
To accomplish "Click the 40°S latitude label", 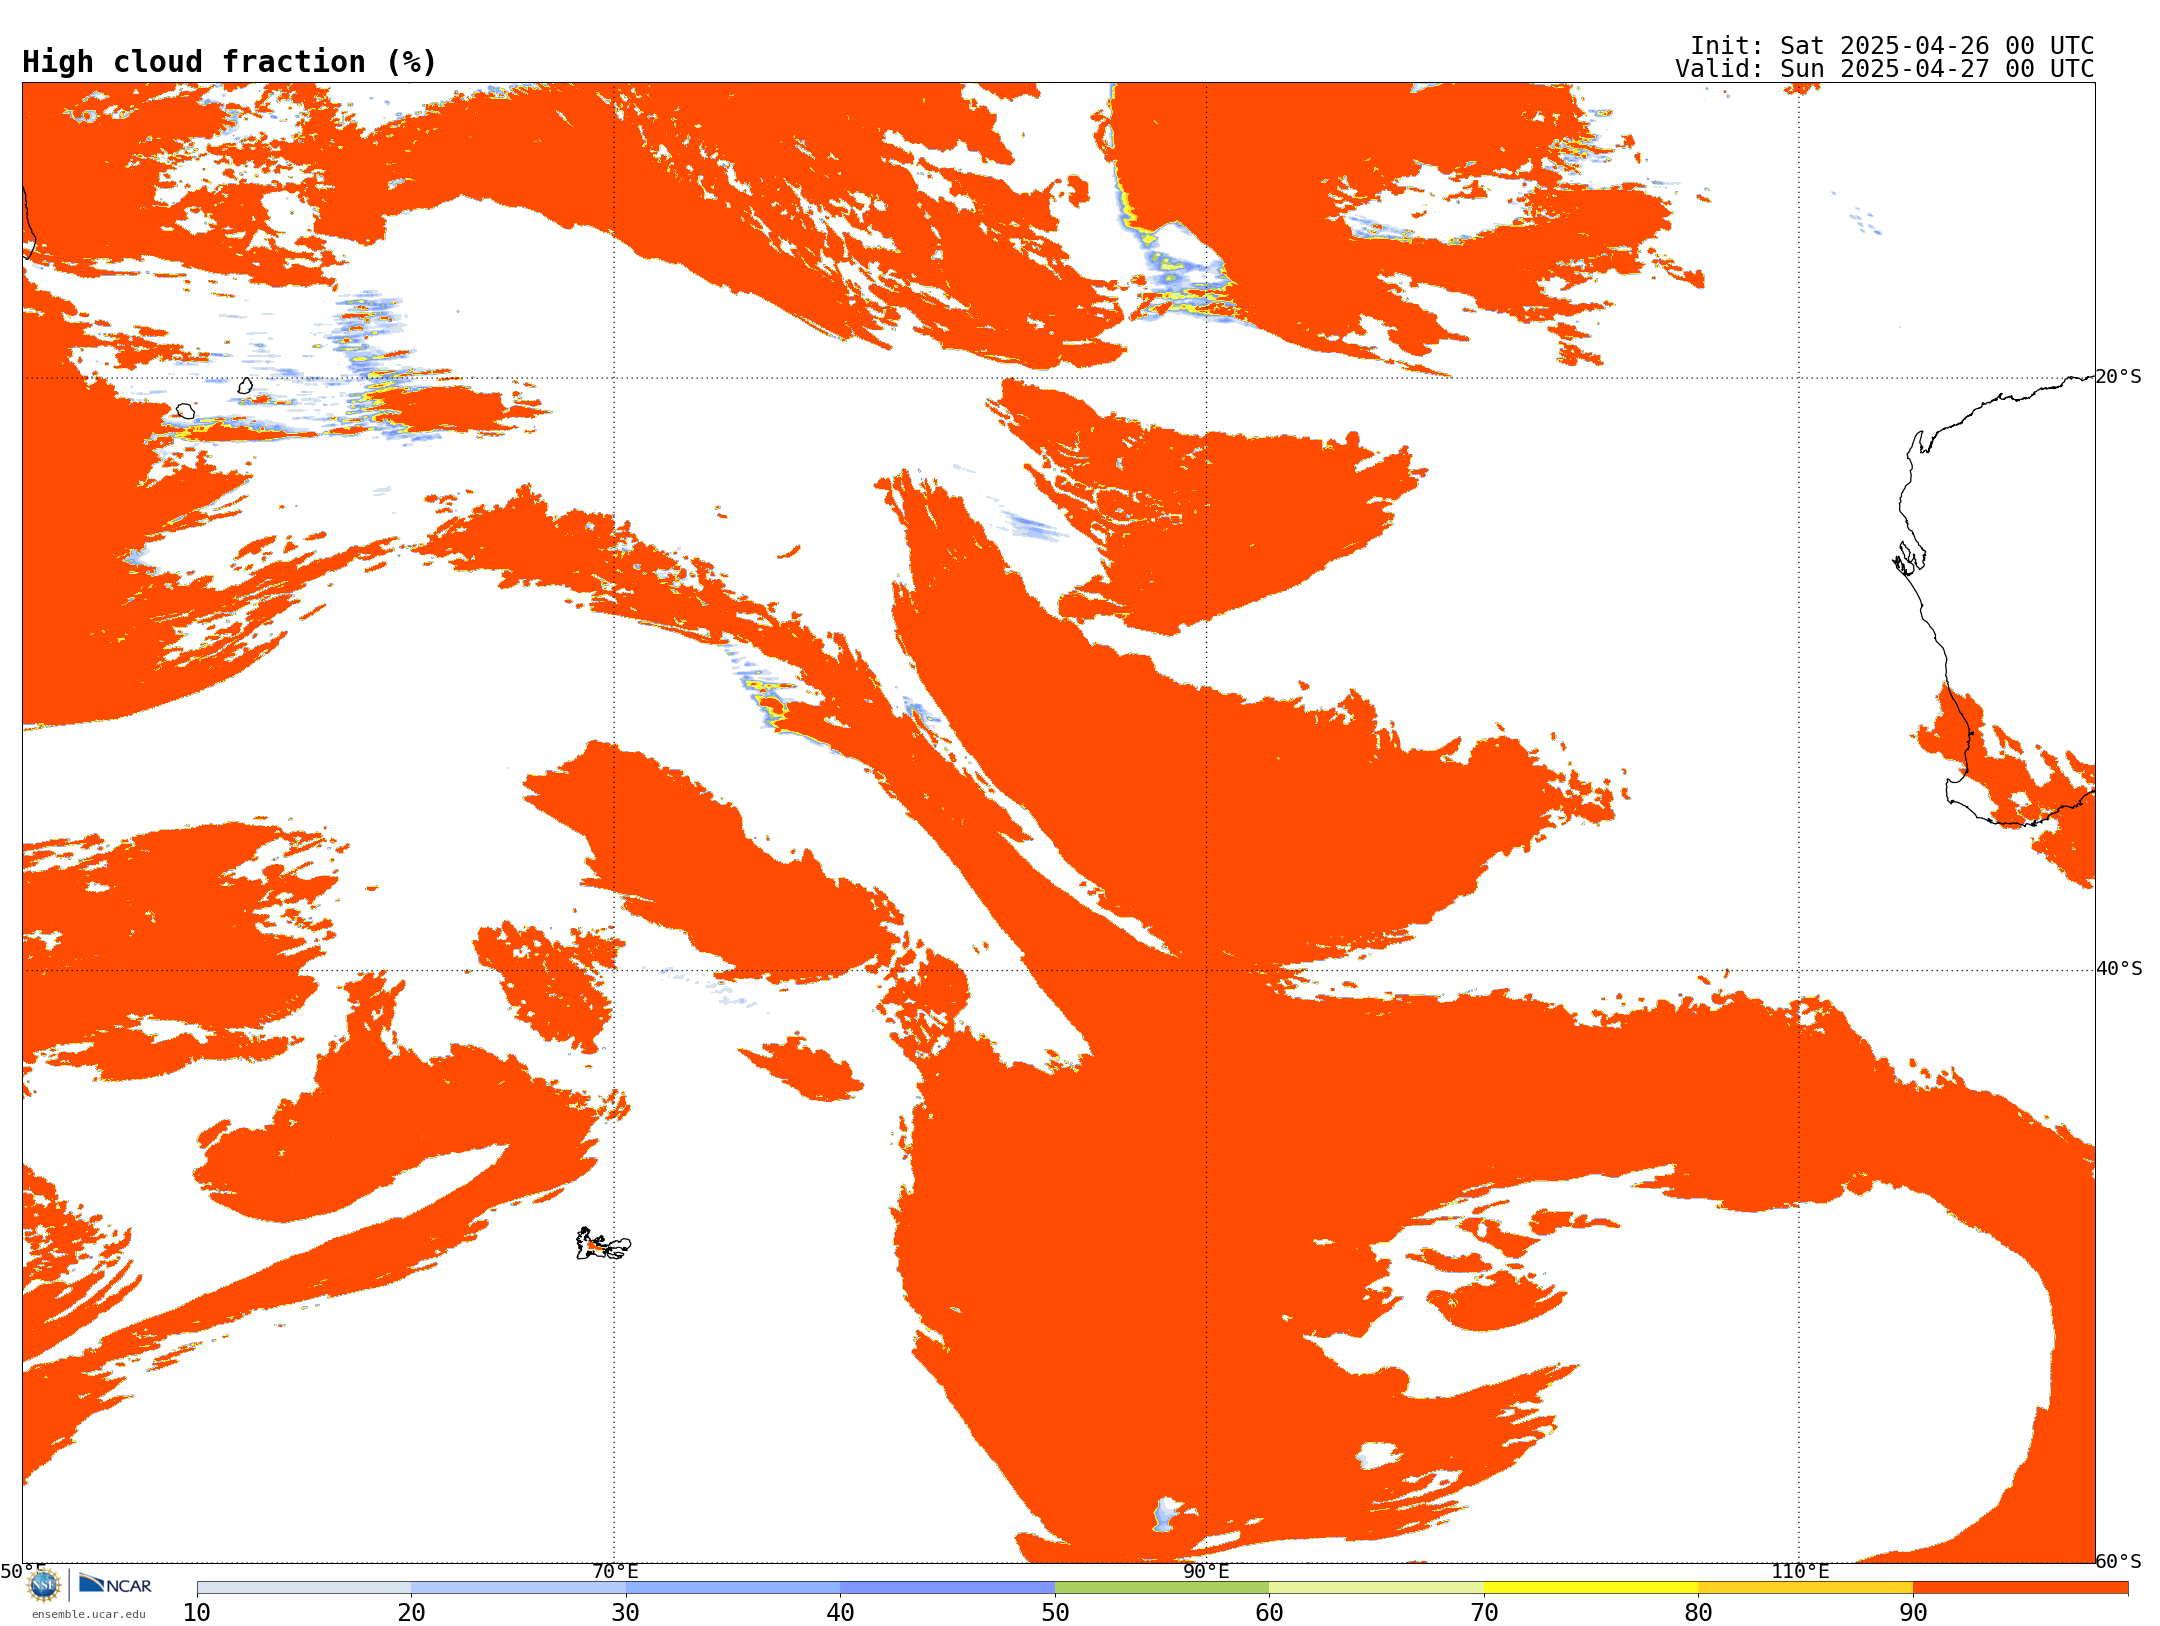I will (2119, 969).
